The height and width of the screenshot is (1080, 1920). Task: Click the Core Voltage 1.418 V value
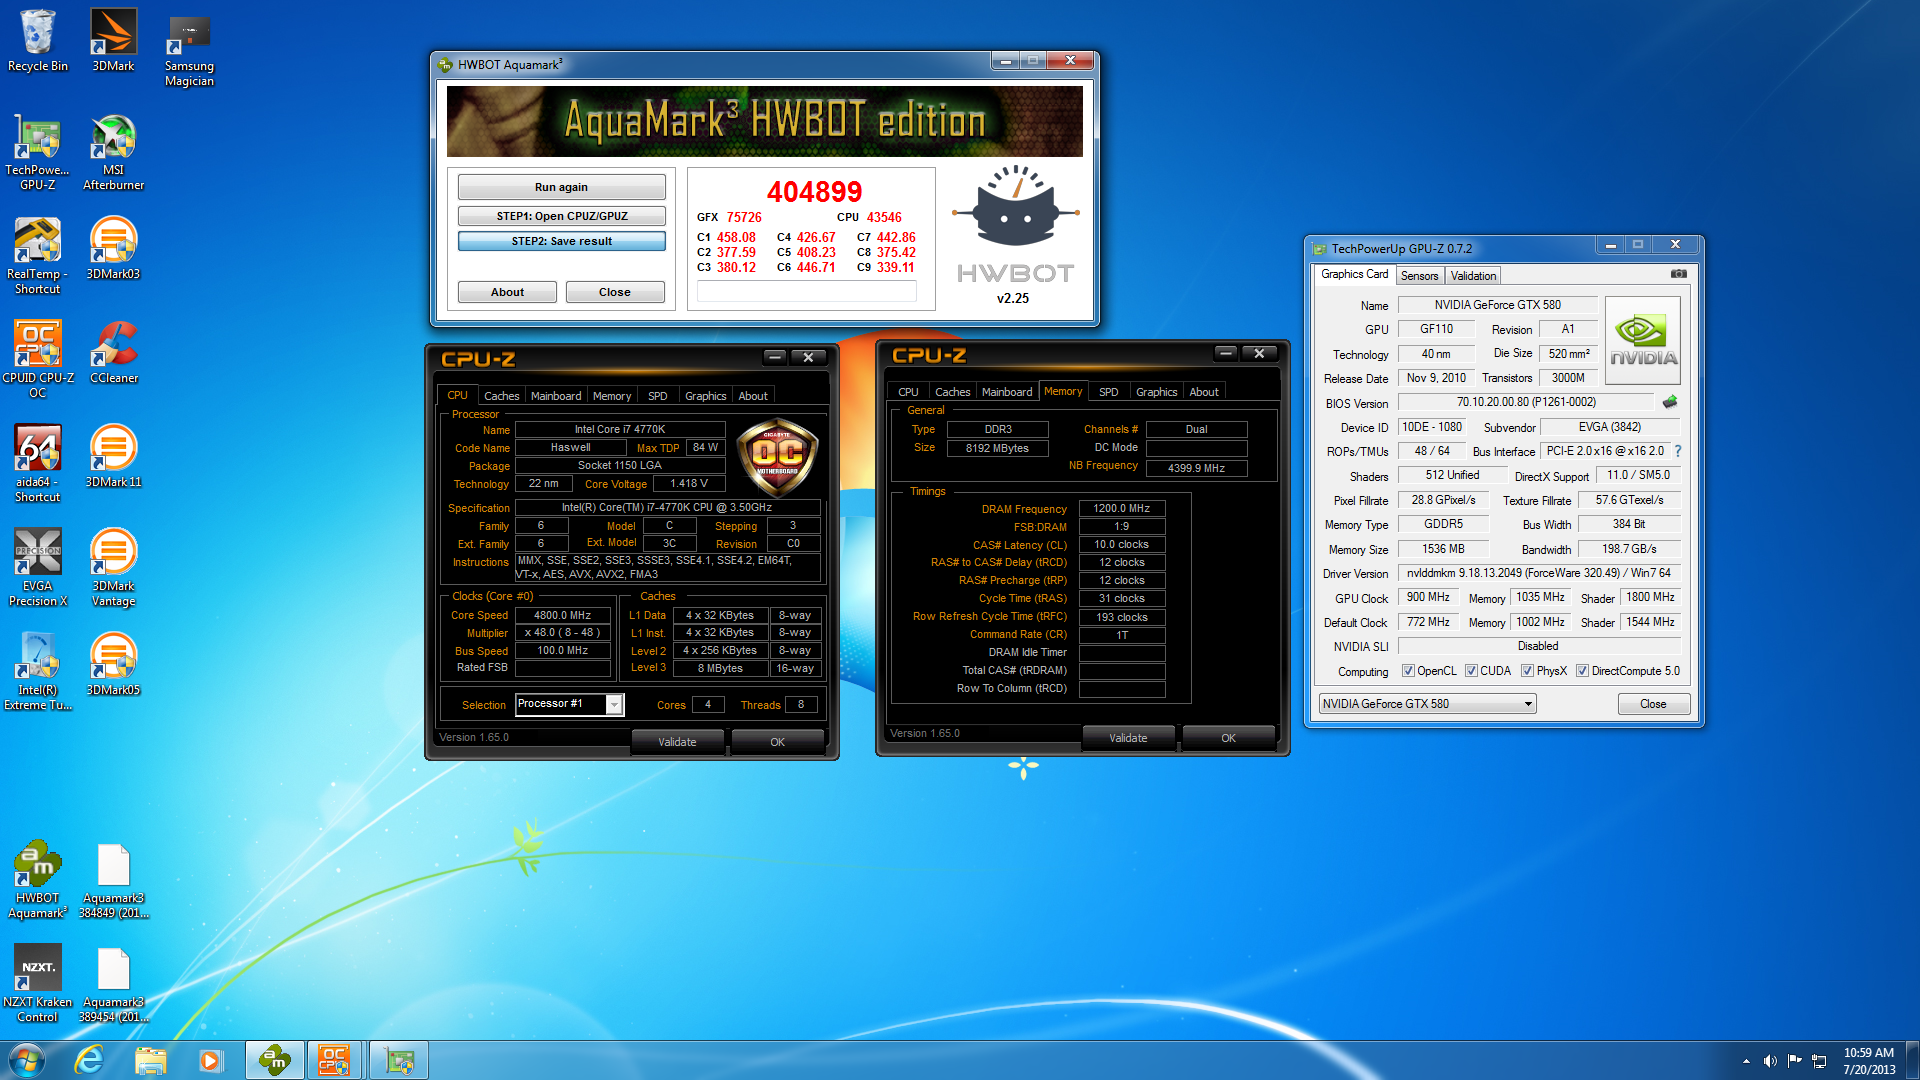pyautogui.click(x=689, y=483)
